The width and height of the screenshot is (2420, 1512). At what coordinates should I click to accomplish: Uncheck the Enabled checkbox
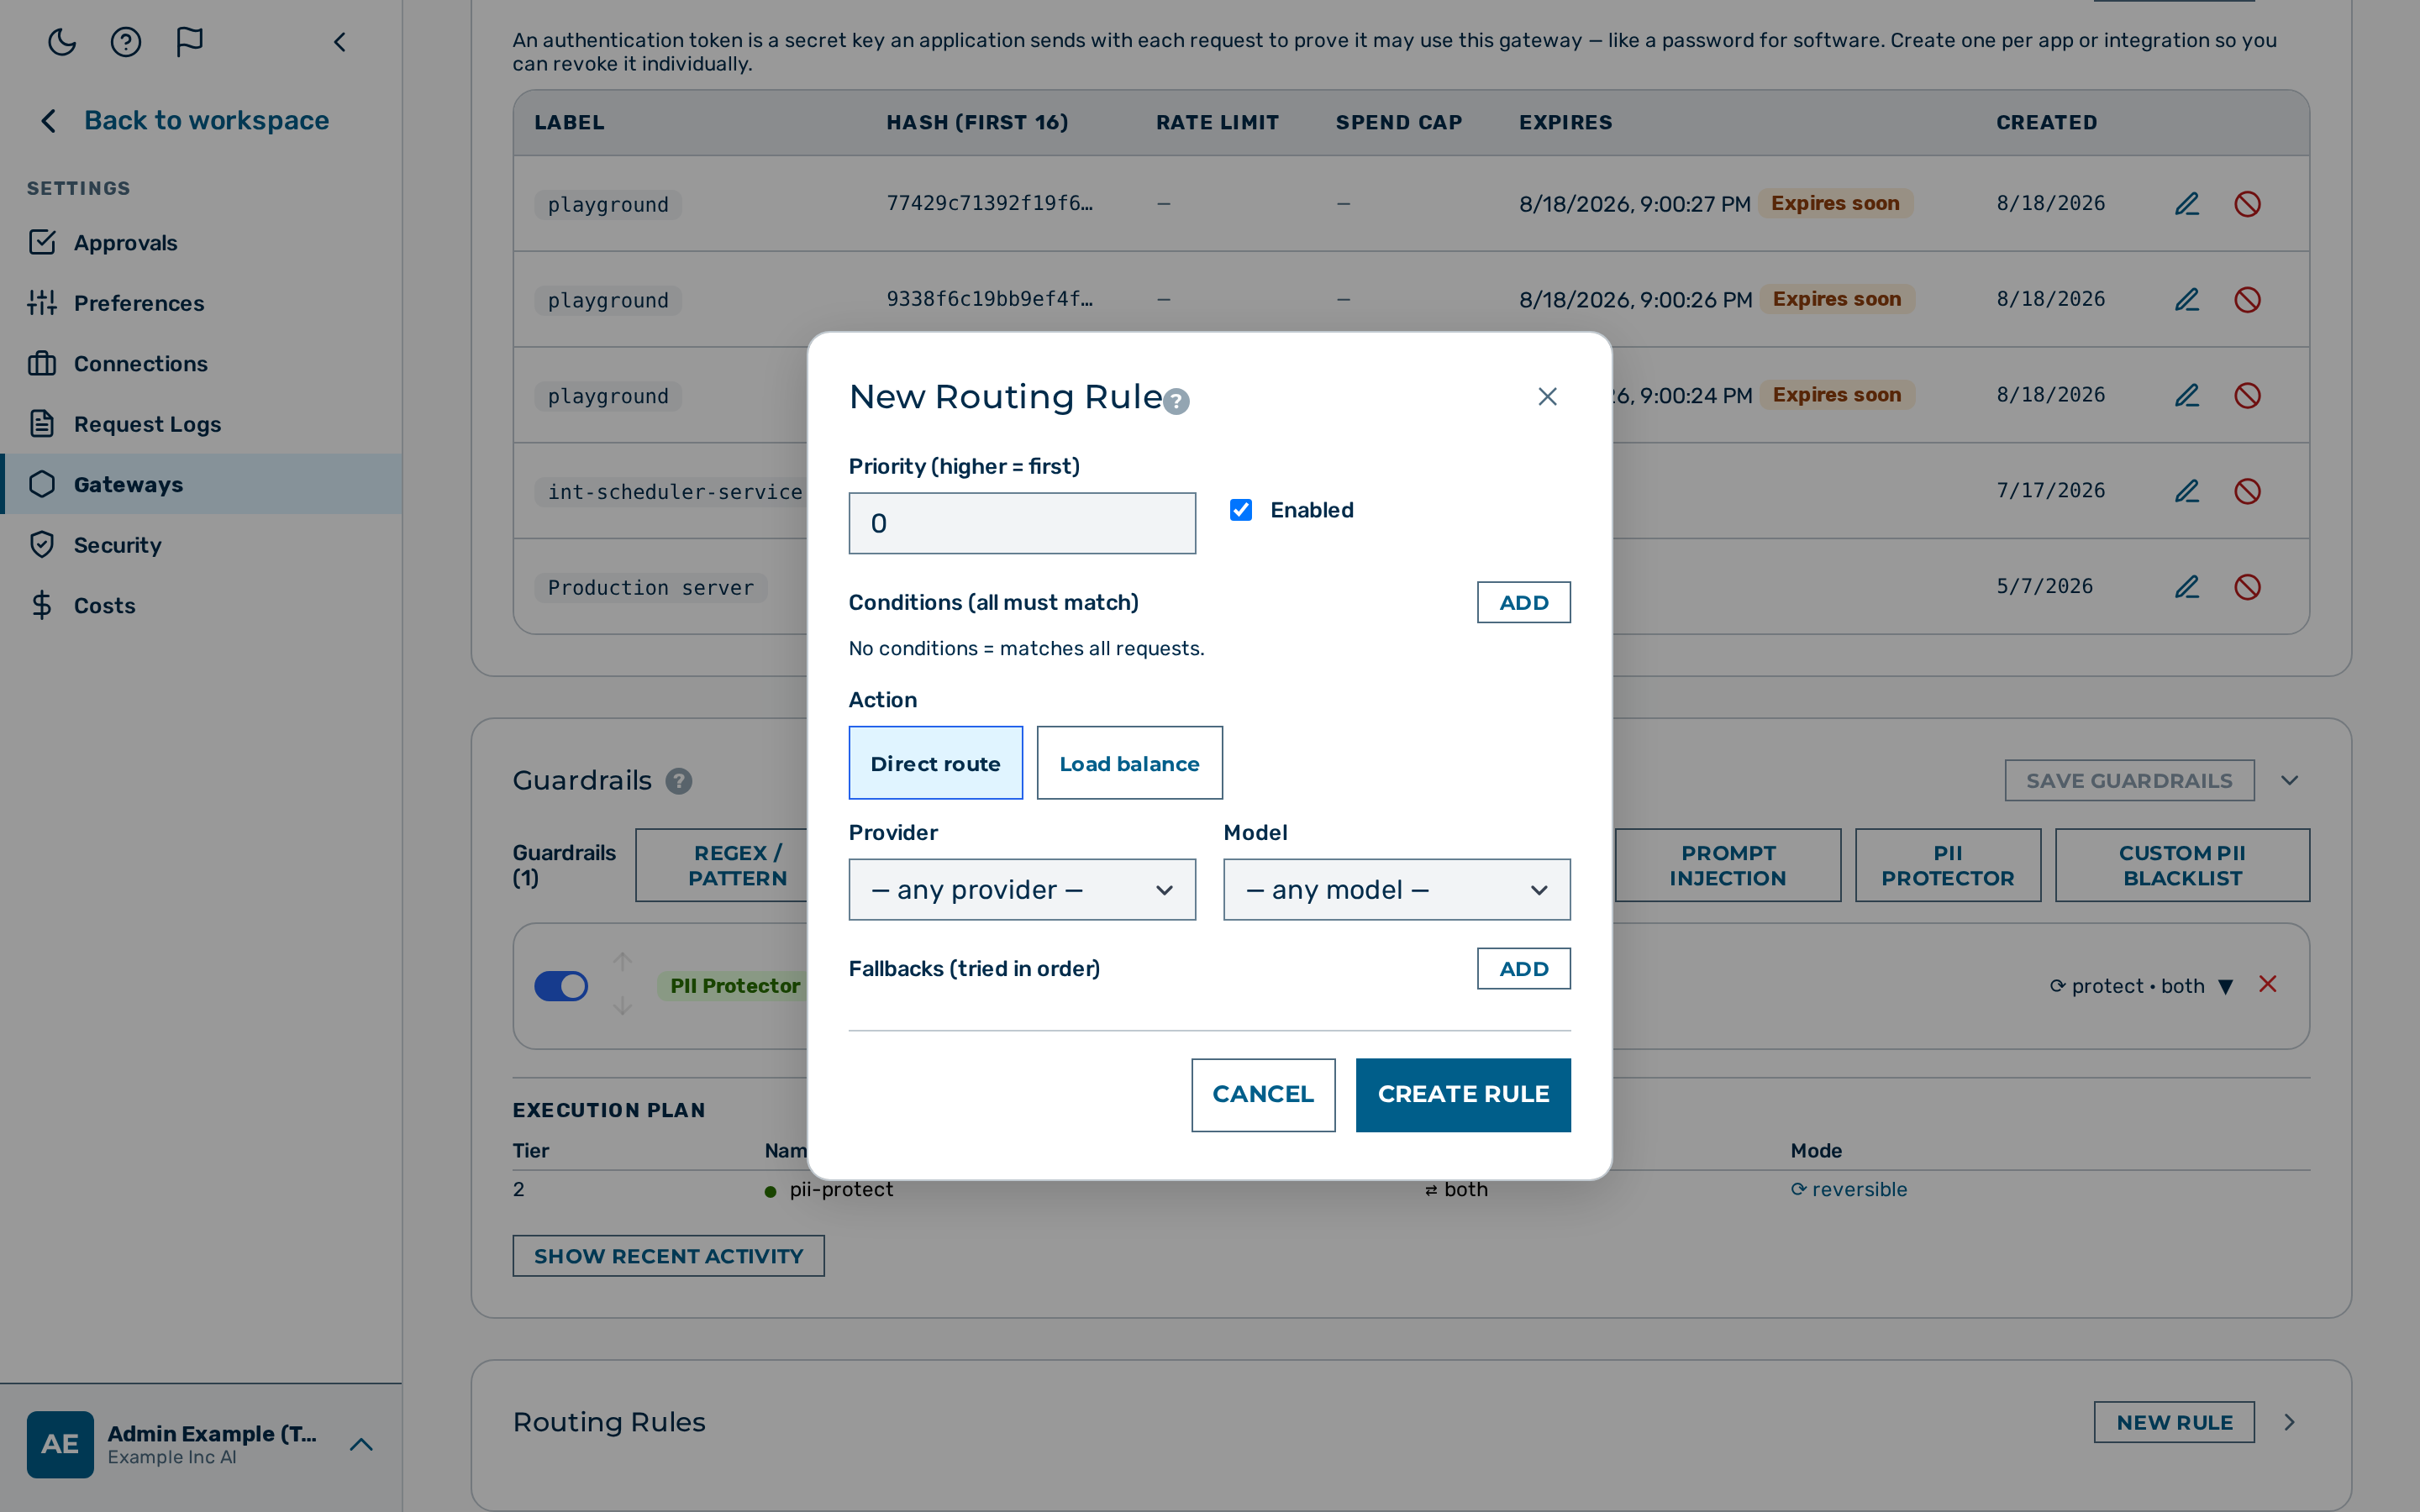coord(1241,510)
